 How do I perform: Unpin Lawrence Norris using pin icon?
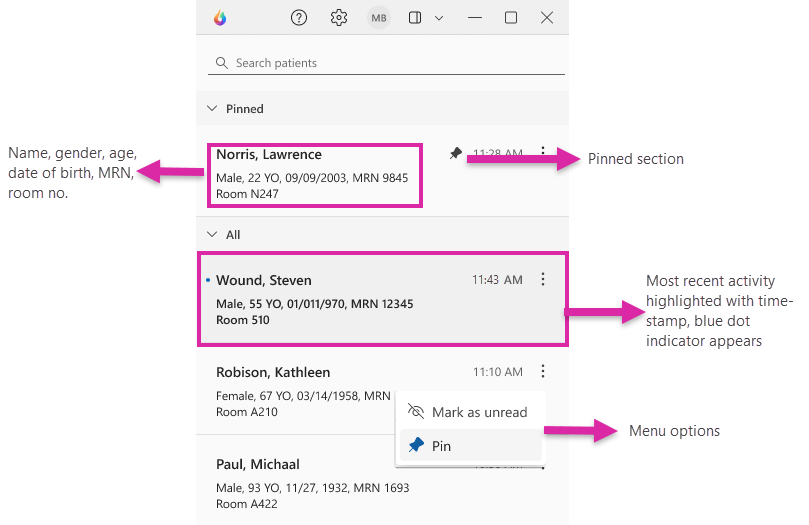456,154
